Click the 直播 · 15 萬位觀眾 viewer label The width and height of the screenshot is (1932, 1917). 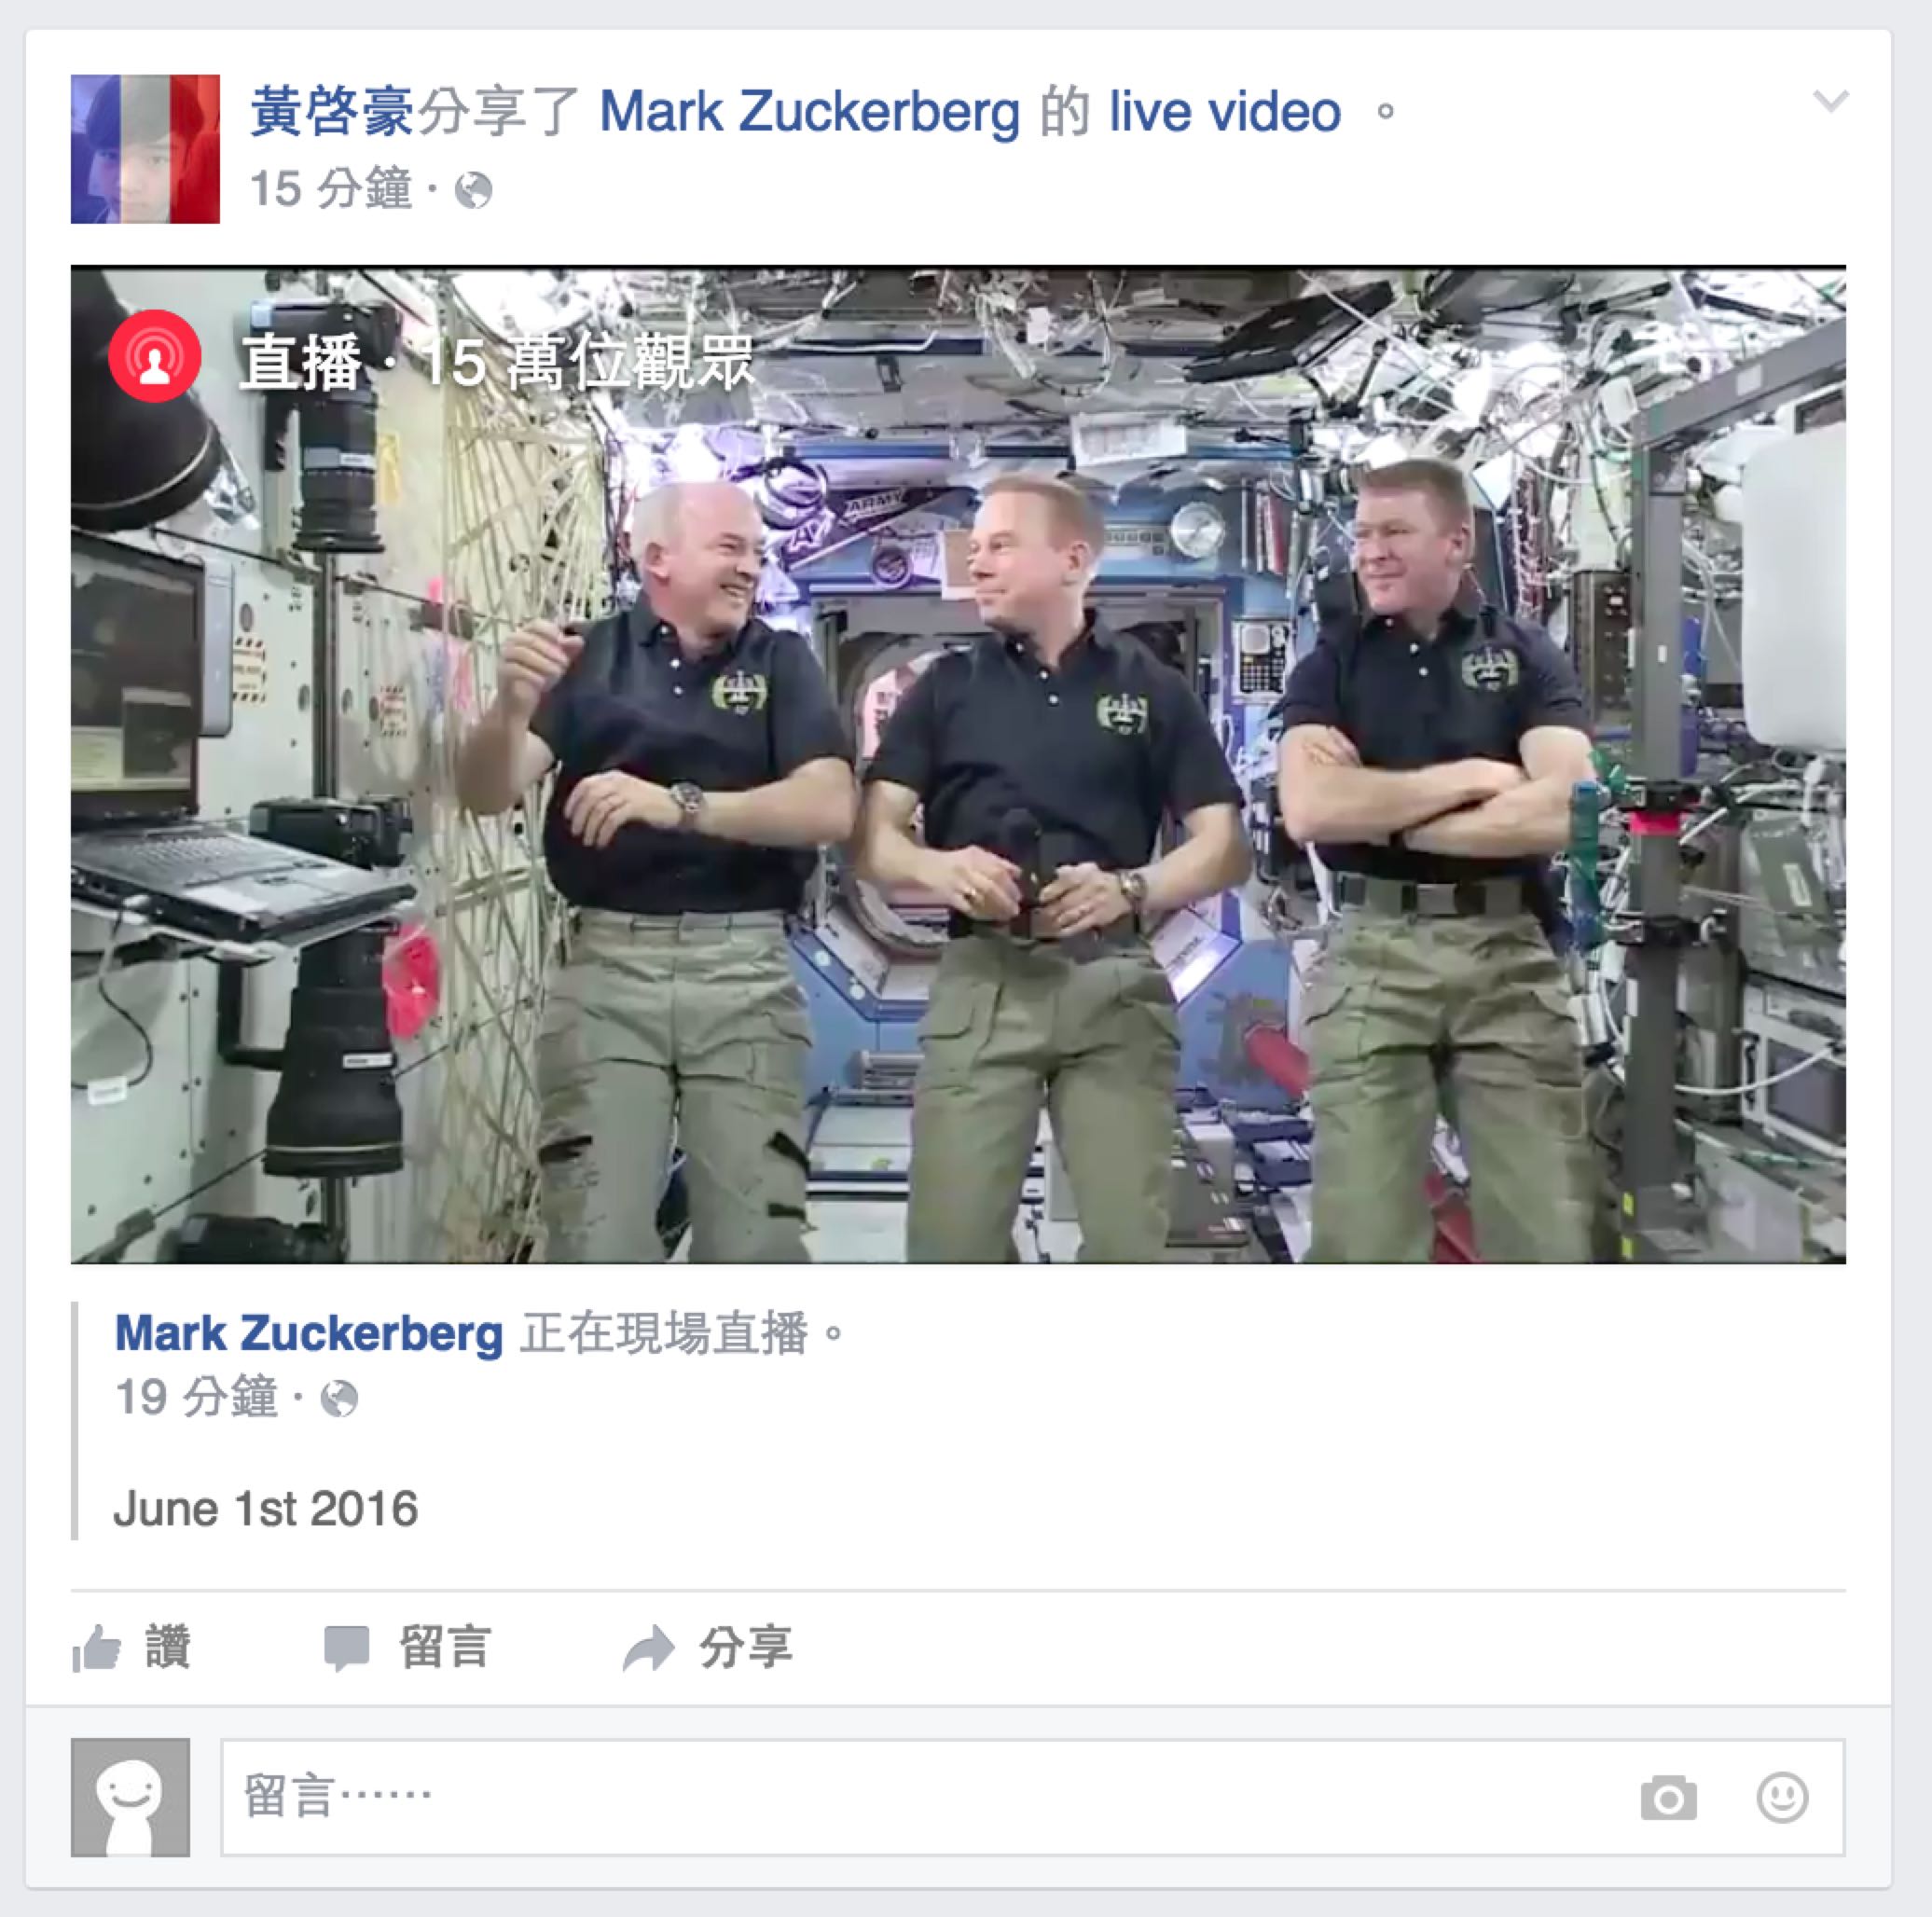(497, 360)
